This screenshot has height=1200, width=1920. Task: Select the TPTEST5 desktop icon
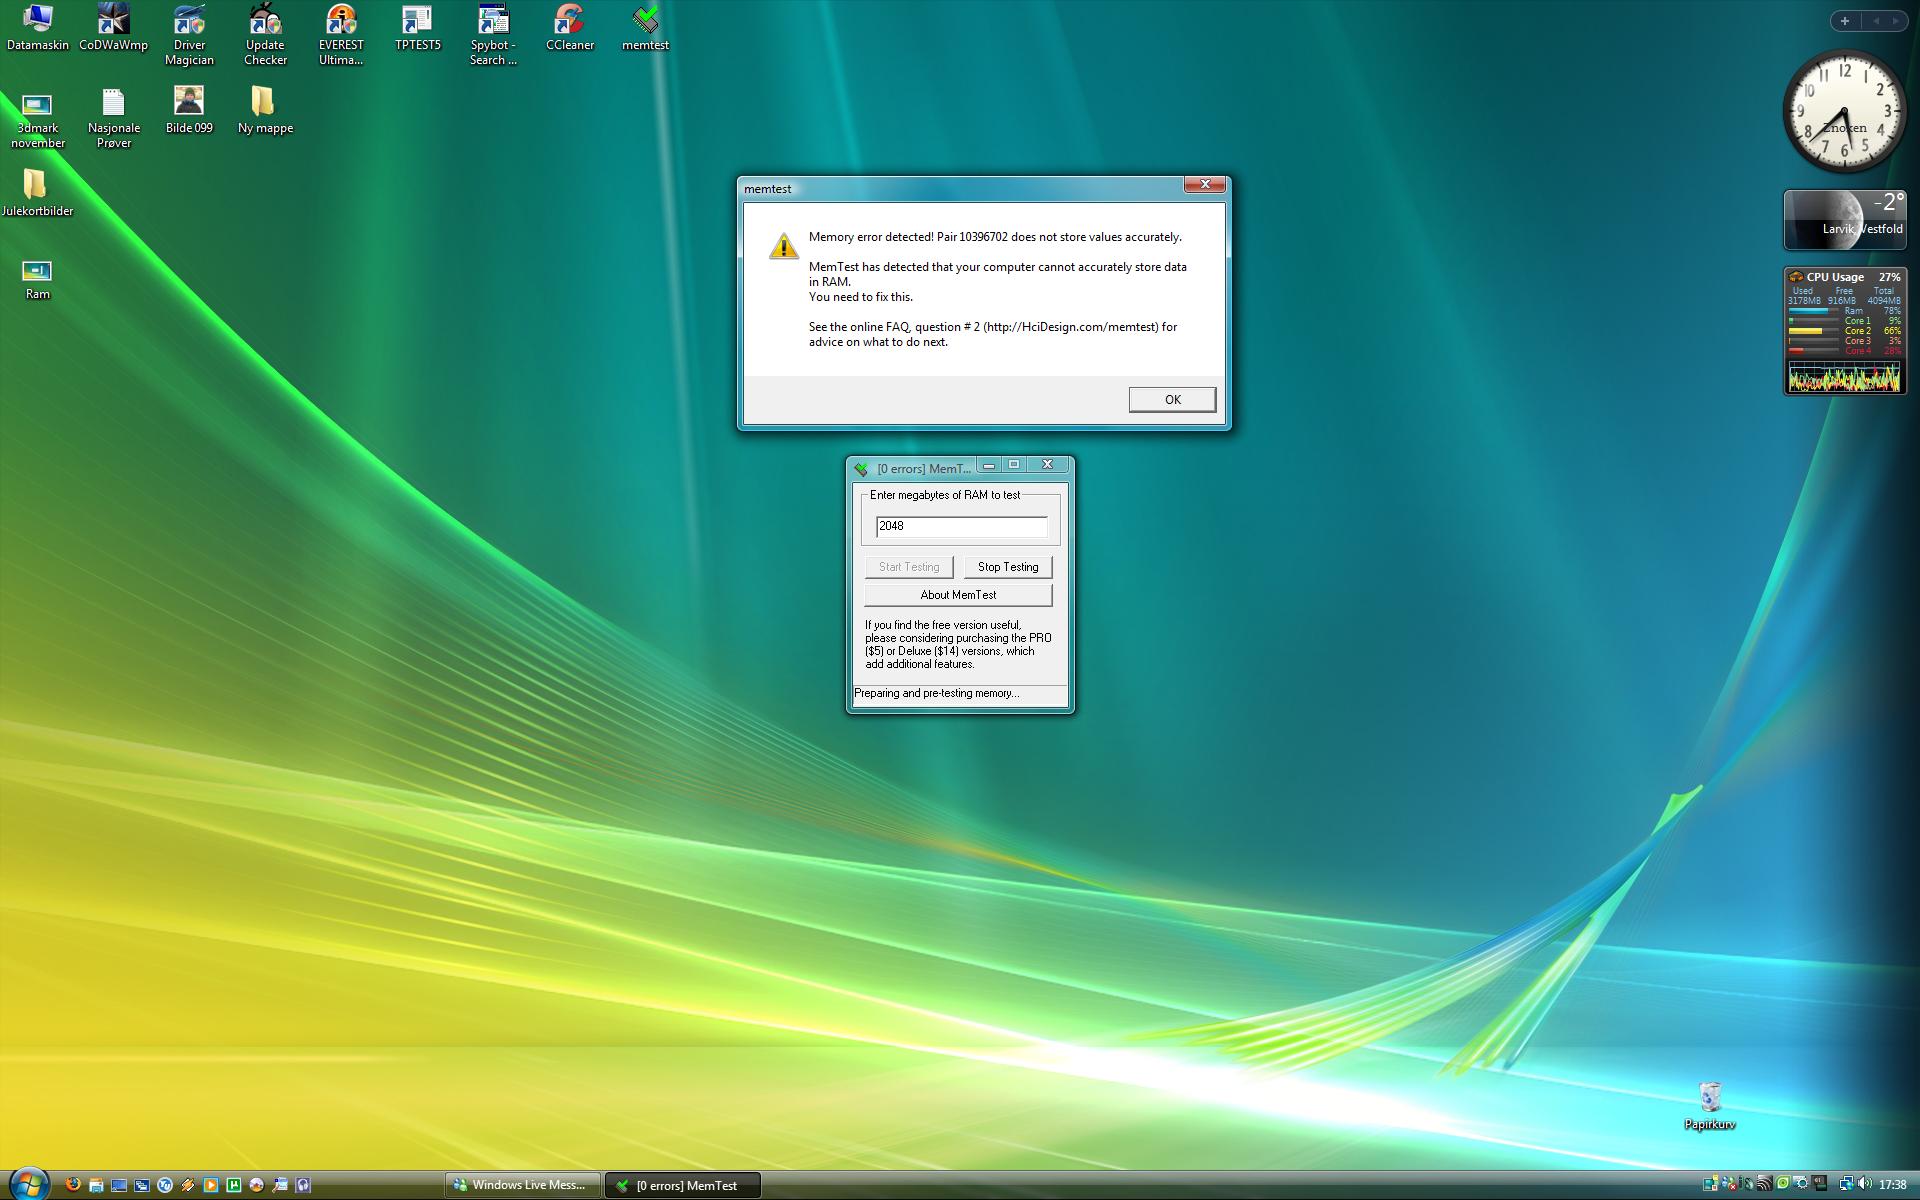417,26
